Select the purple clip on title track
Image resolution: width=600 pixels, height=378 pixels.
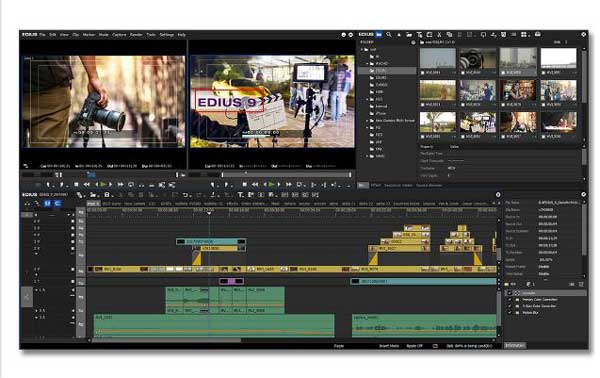(231, 282)
